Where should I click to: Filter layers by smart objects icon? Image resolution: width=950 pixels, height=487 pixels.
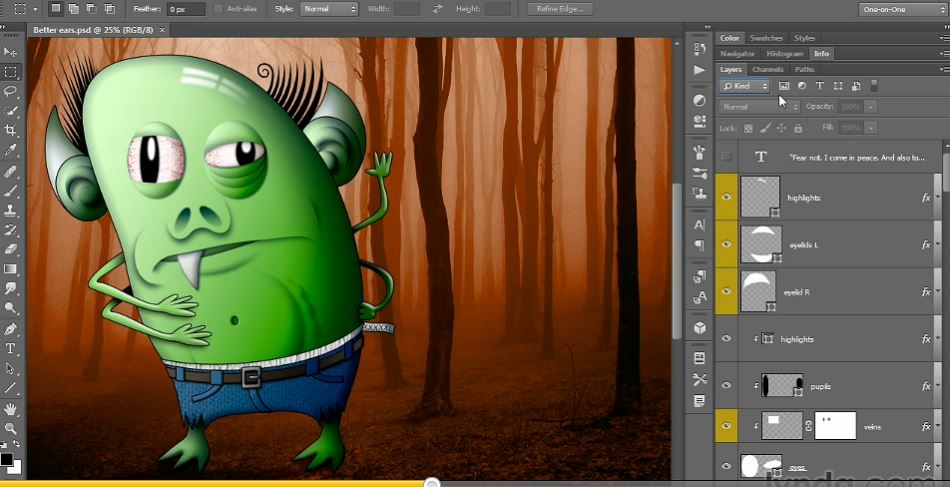856,86
